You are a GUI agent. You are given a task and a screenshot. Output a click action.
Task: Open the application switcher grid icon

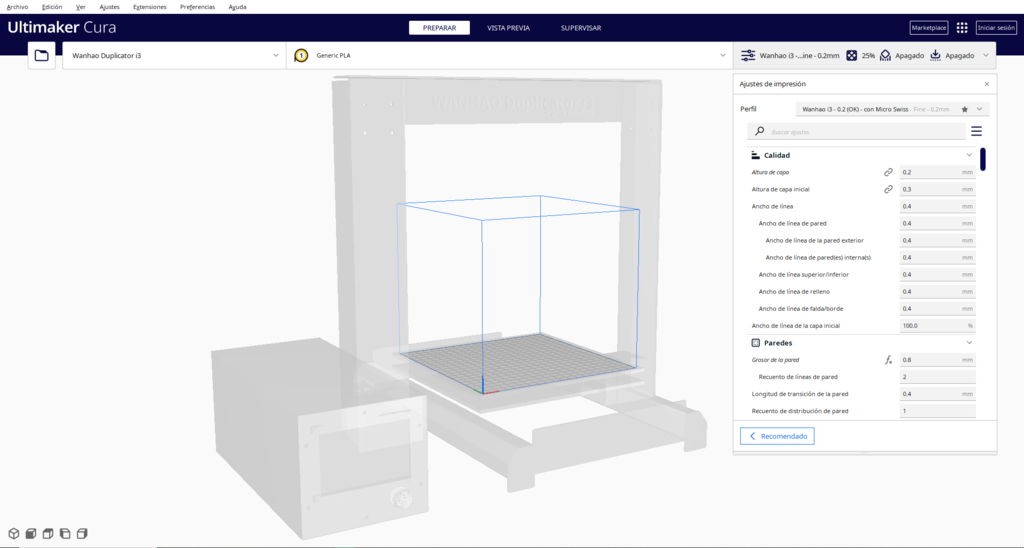962,27
